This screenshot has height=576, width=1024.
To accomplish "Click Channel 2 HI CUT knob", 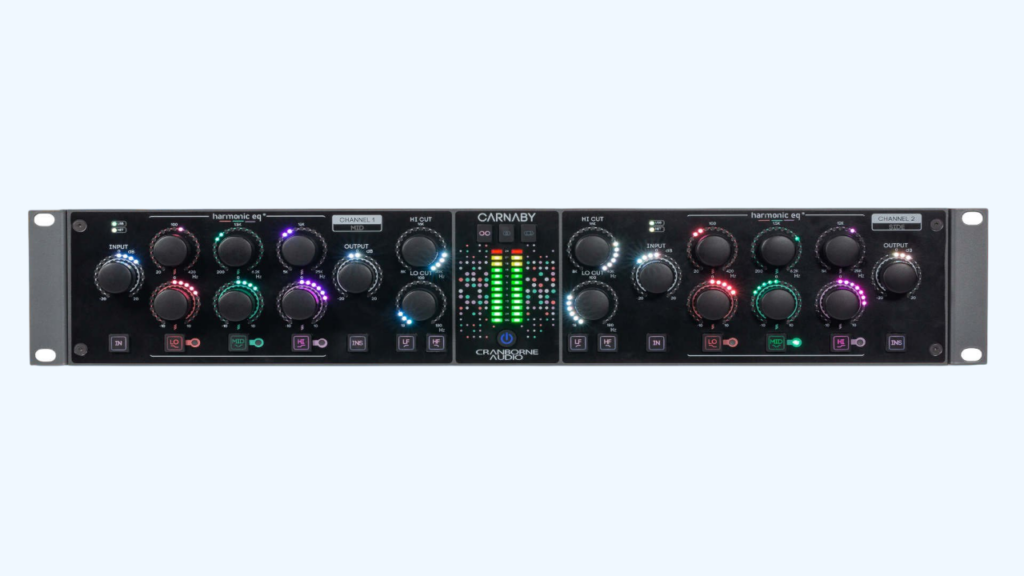I will pos(592,249).
